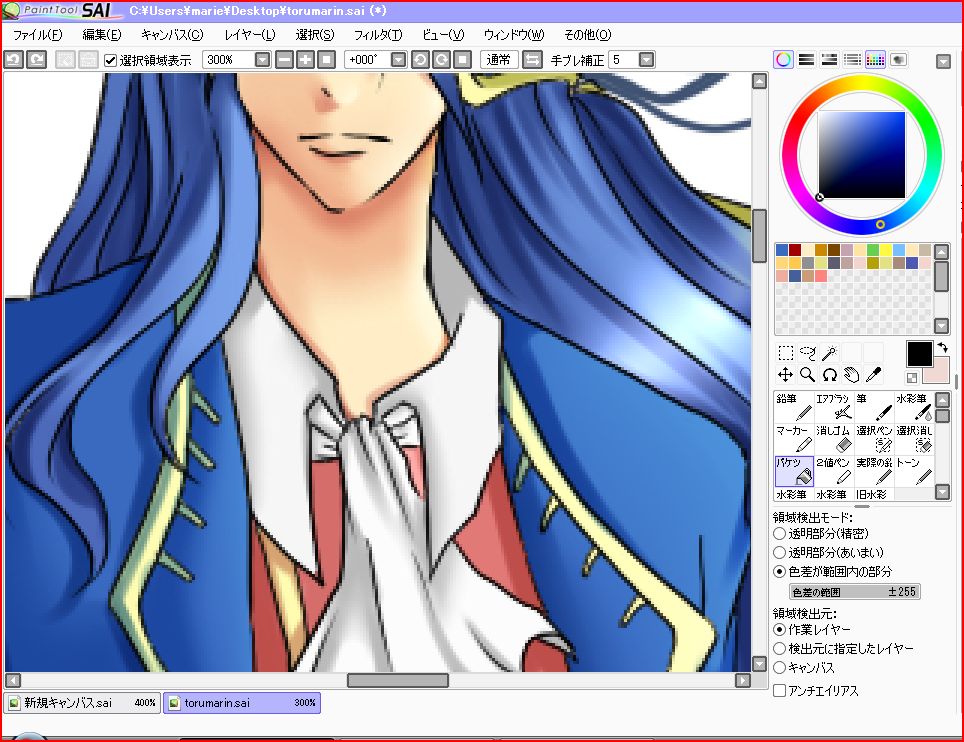
Task: Click the brush list scroll down arrow
Action: [x=942, y=492]
